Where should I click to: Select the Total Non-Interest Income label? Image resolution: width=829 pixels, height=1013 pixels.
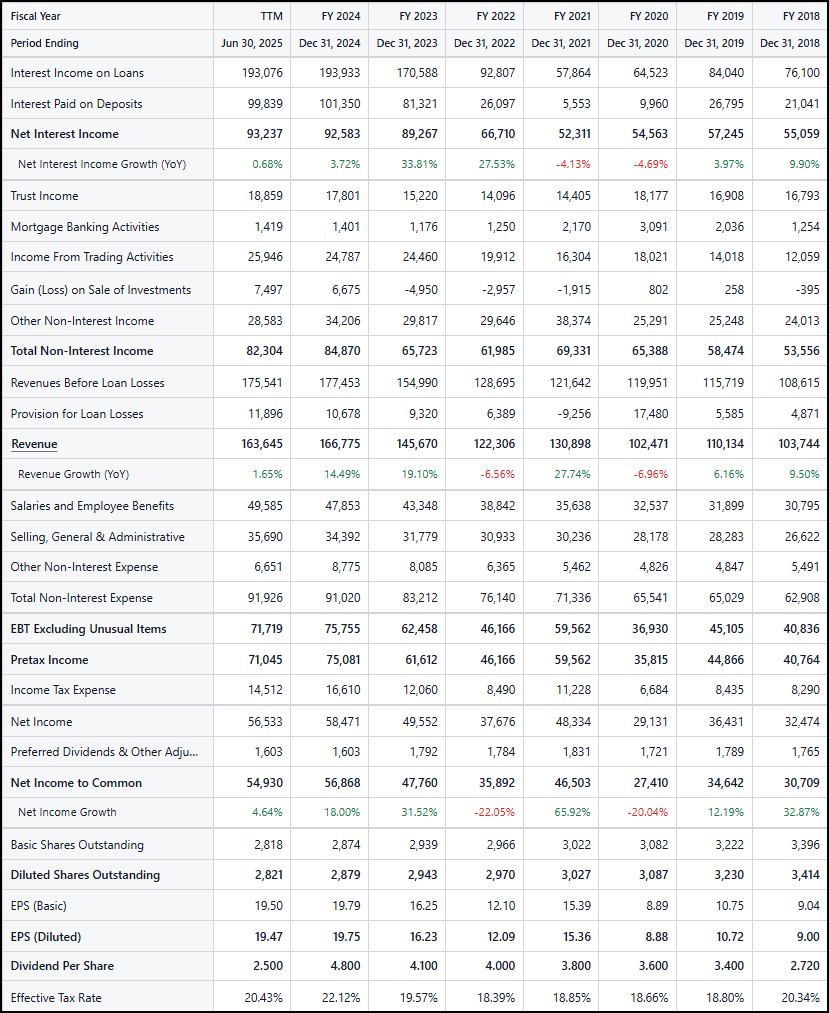(x=82, y=351)
